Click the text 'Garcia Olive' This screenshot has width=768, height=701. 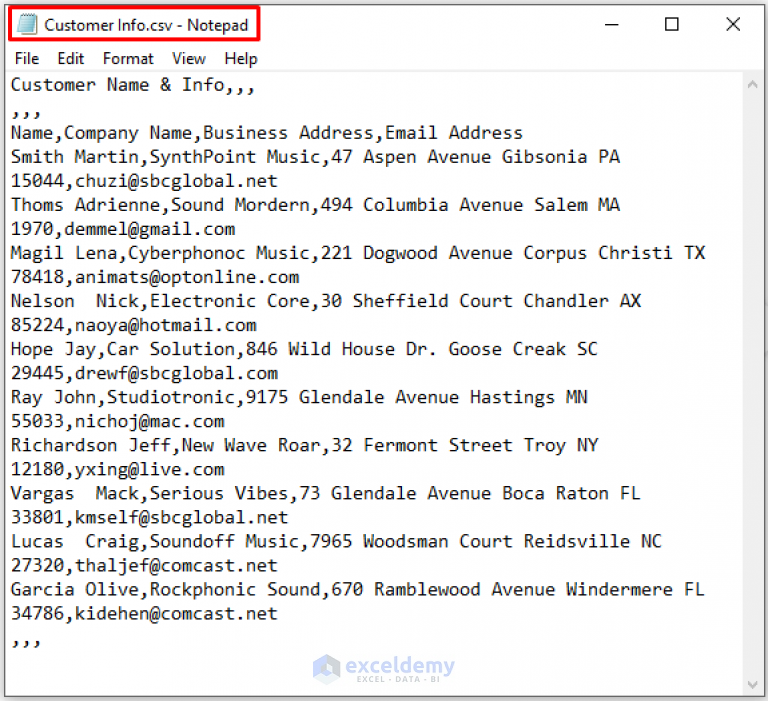tap(75, 589)
